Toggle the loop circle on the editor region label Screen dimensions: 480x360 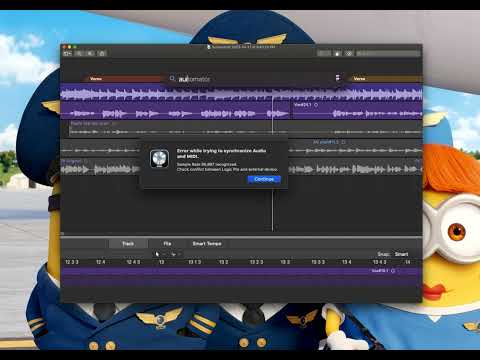click(x=393, y=271)
